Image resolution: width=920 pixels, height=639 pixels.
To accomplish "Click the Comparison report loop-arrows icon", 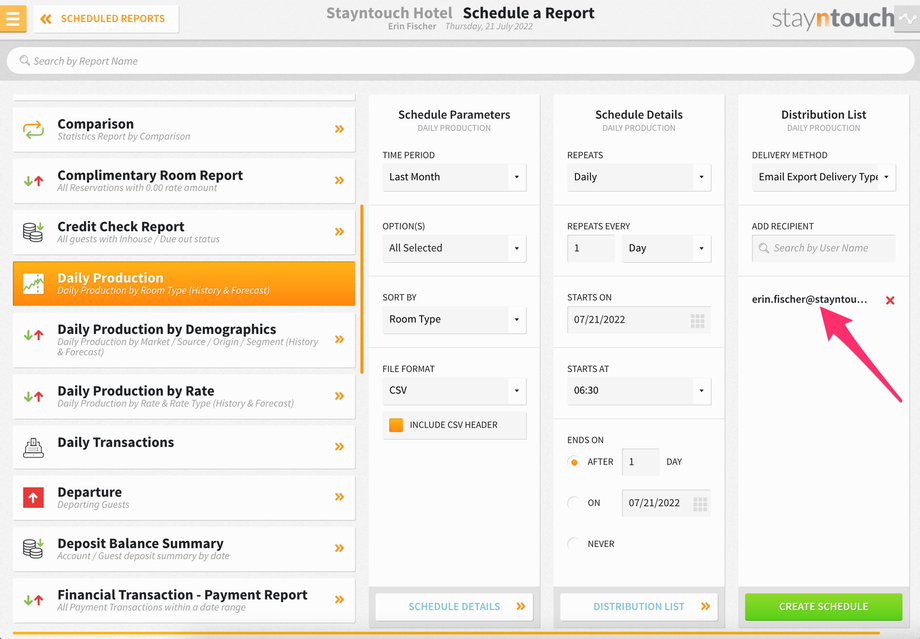I will pos(33,130).
